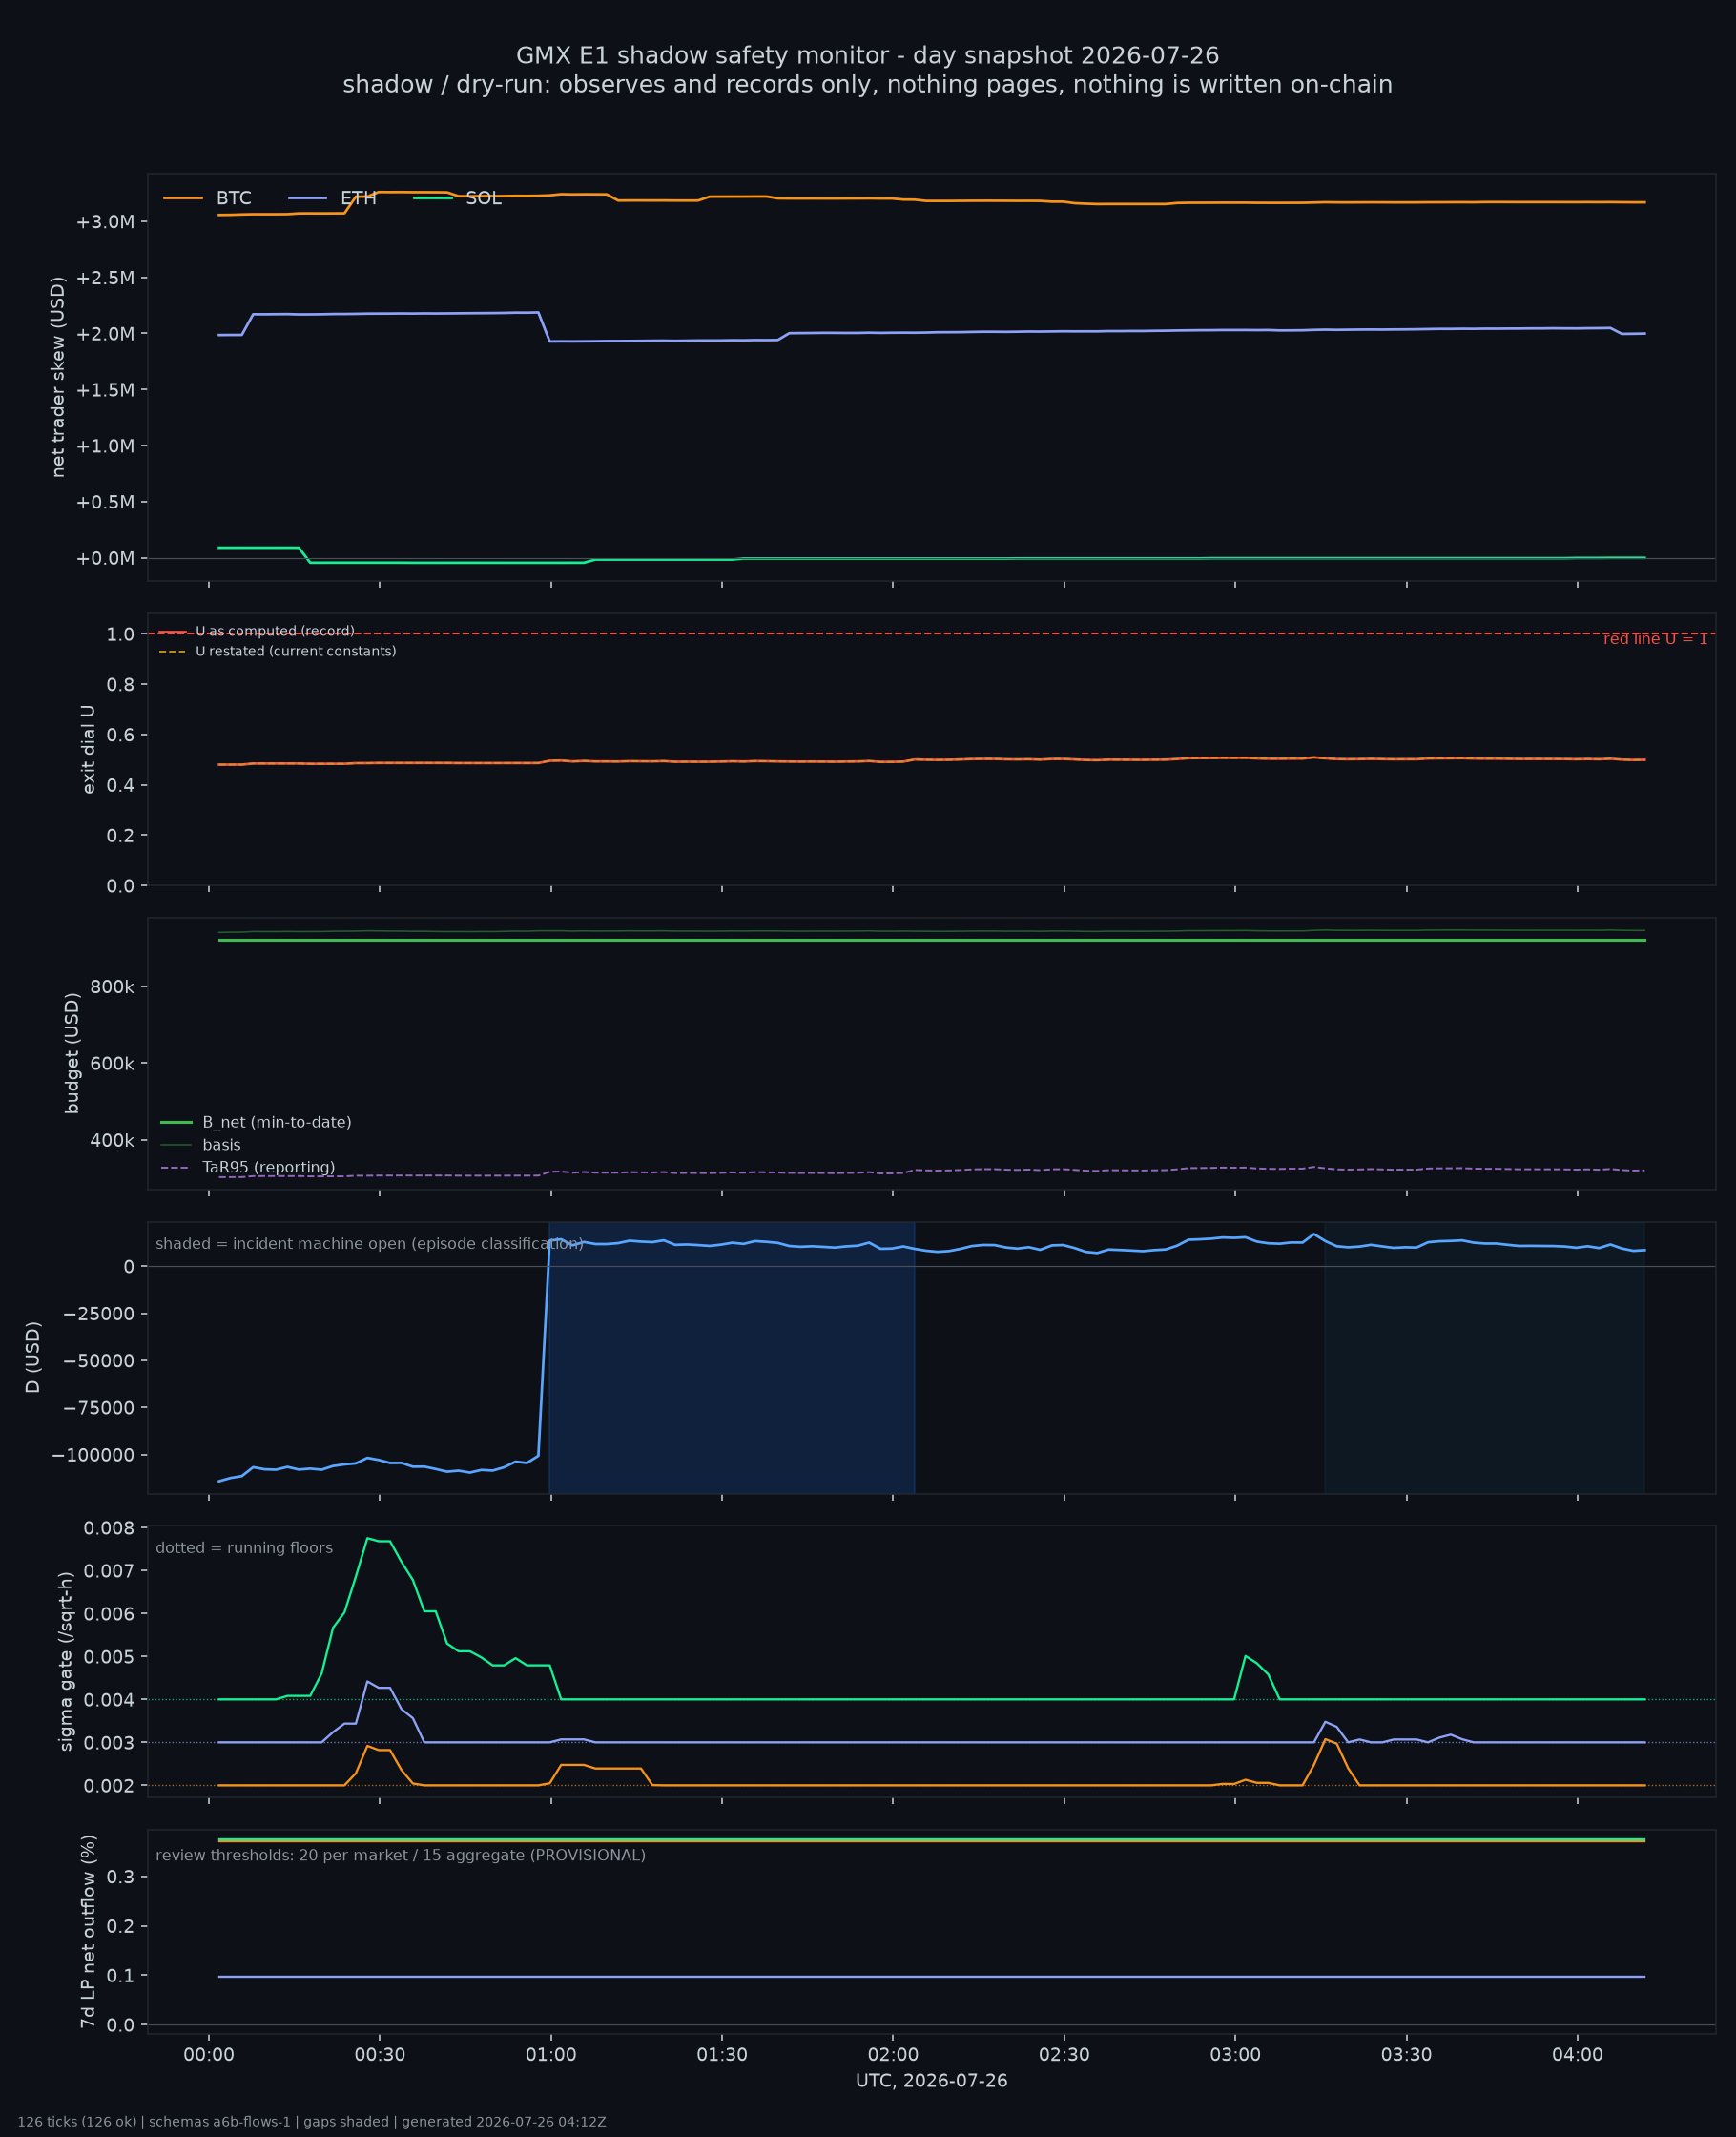
Task: Click the 'B_net (min-to-date)' legend entry
Action: click(x=256, y=1122)
